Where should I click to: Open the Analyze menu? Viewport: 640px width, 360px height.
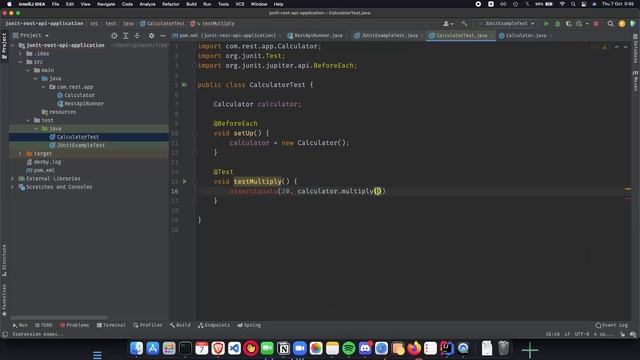tap(147, 4)
